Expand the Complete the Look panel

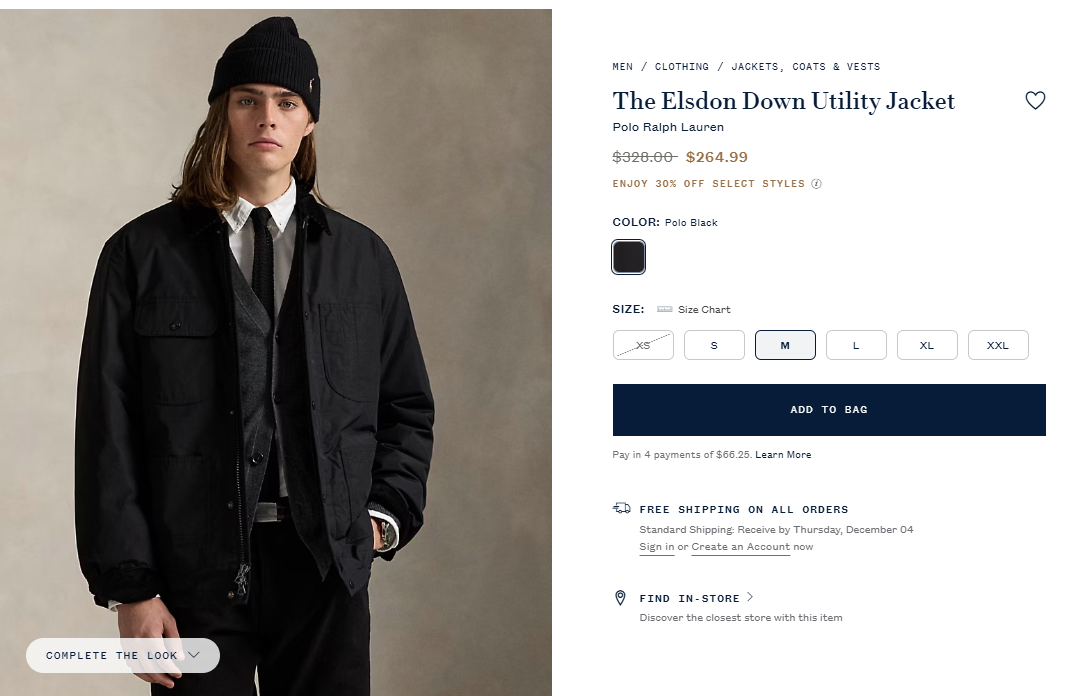pyautogui.click(x=123, y=656)
